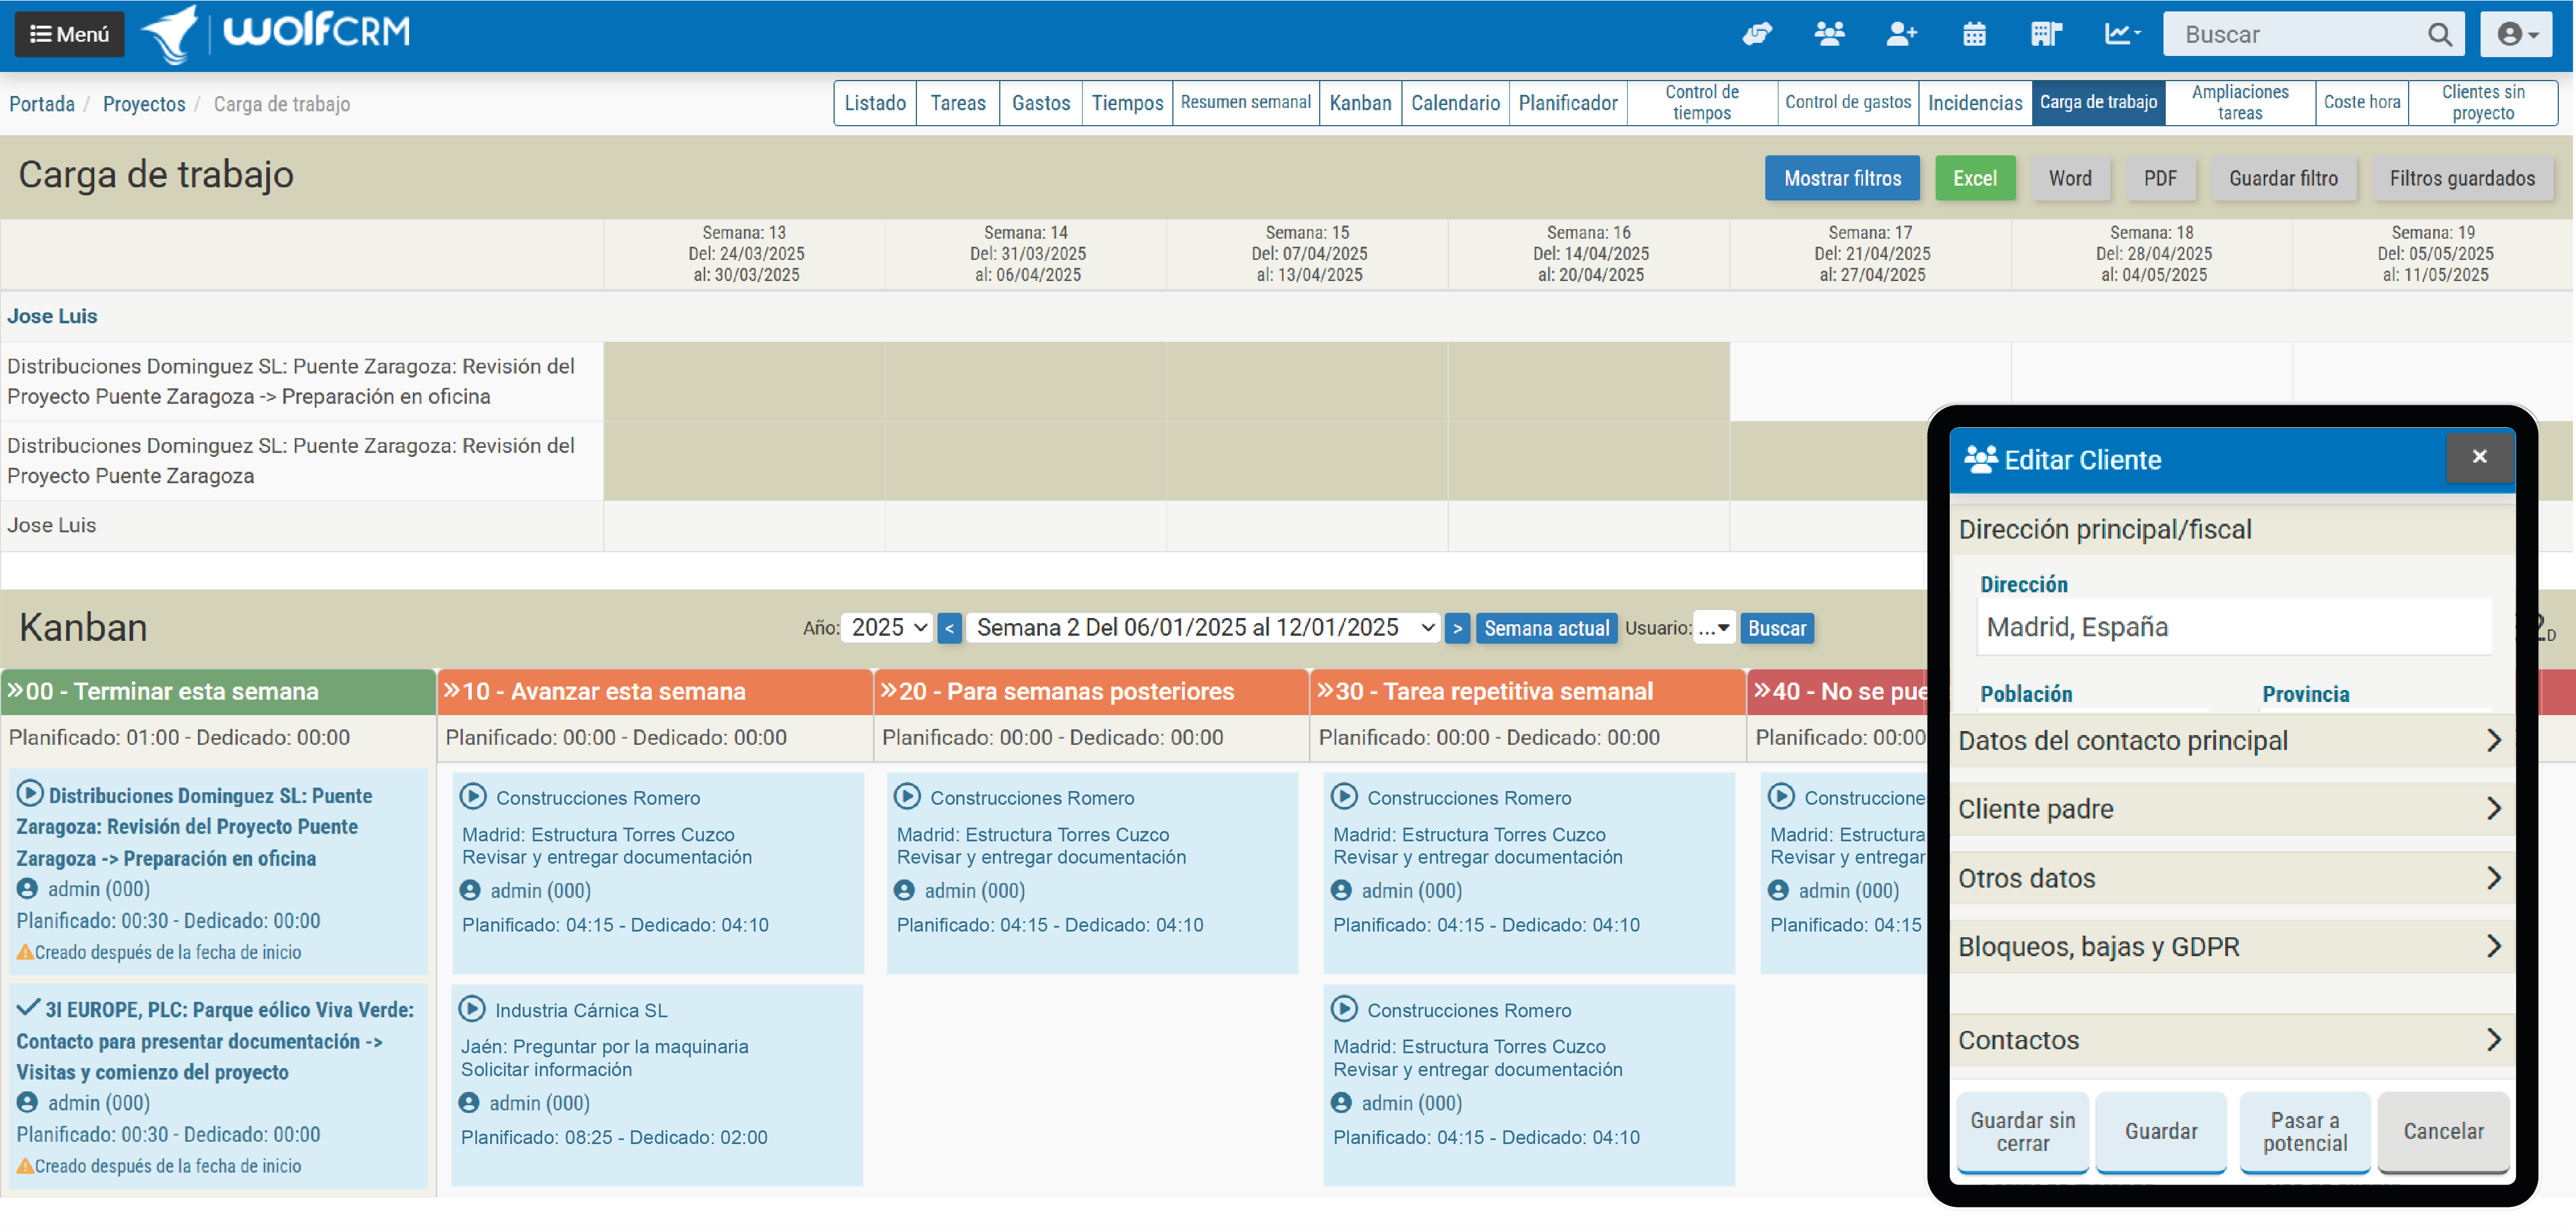Switch to Kanban tab
The width and height of the screenshot is (2576, 1232).
click(1360, 103)
